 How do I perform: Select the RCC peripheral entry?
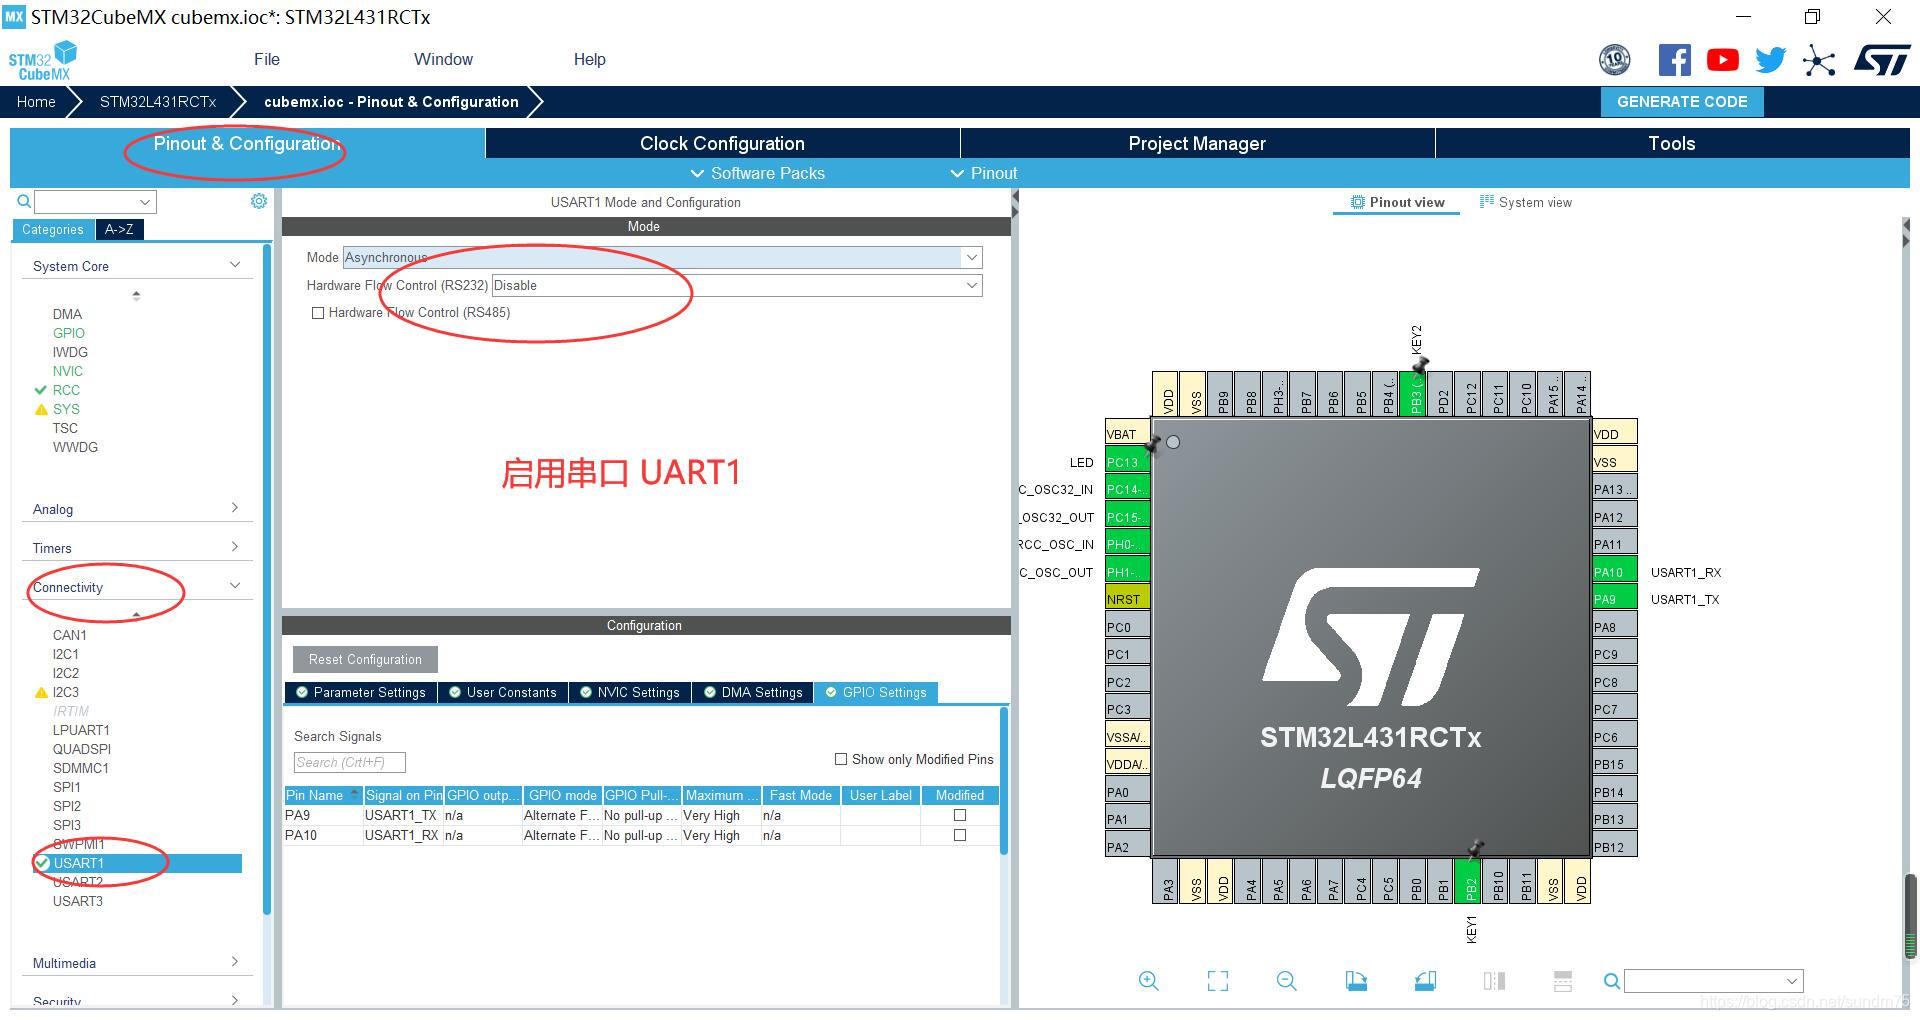(x=66, y=390)
